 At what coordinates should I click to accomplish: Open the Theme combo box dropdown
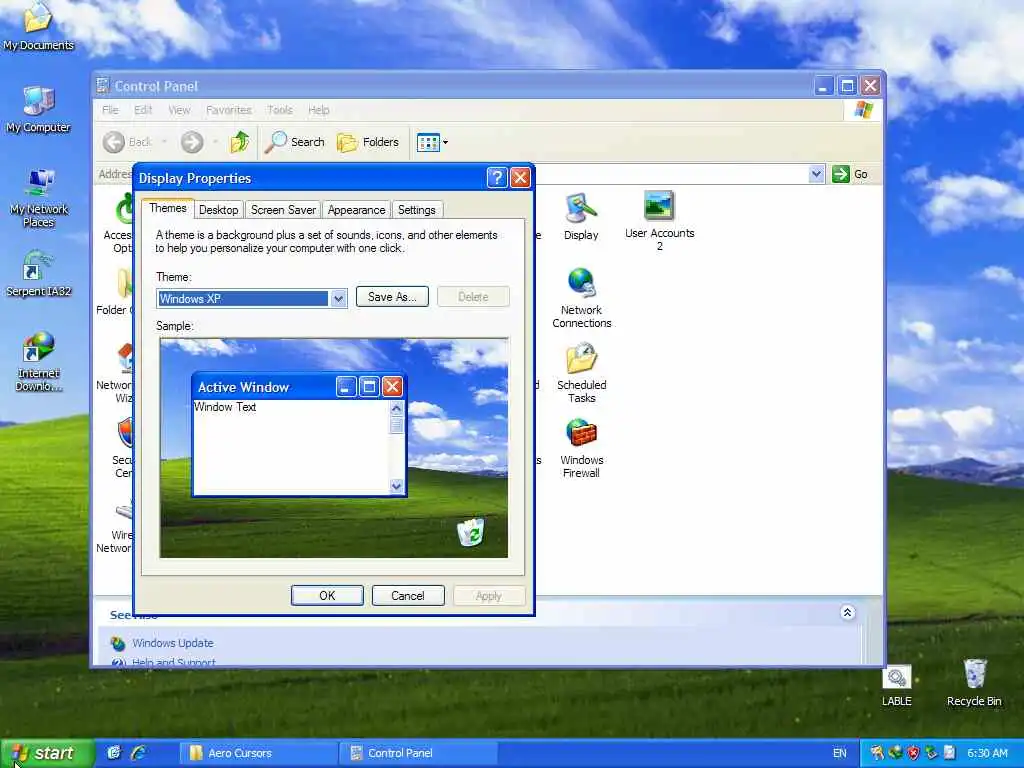pyautogui.click(x=338, y=298)
